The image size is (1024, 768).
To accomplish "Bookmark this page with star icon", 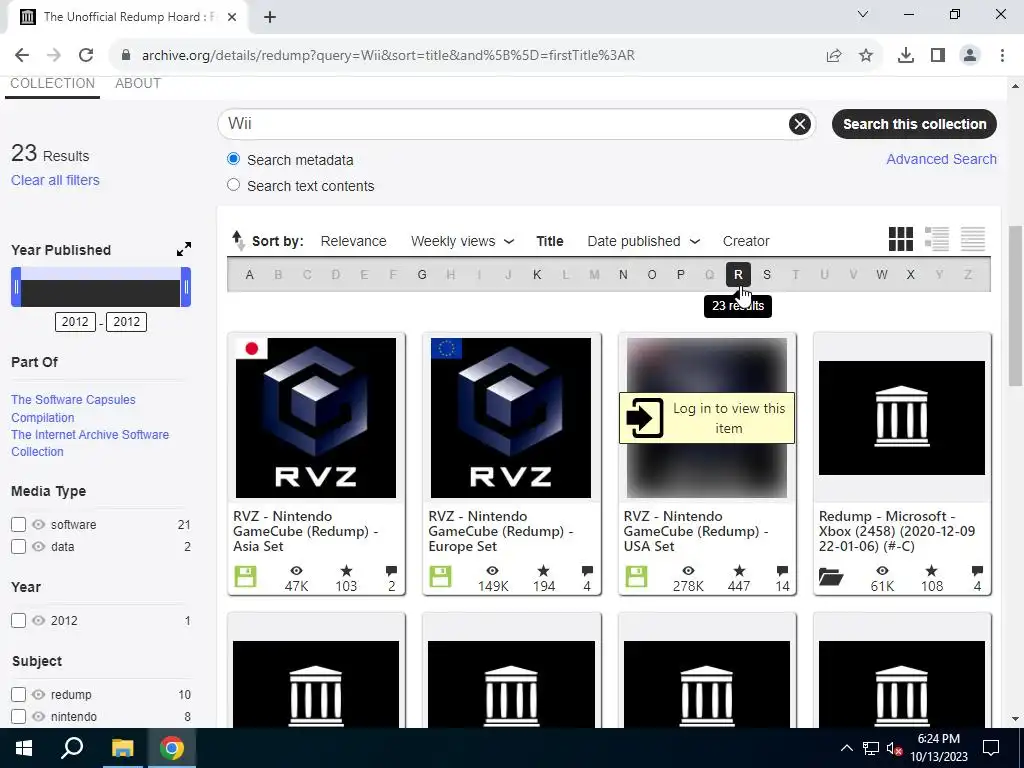I will [866, 55].
